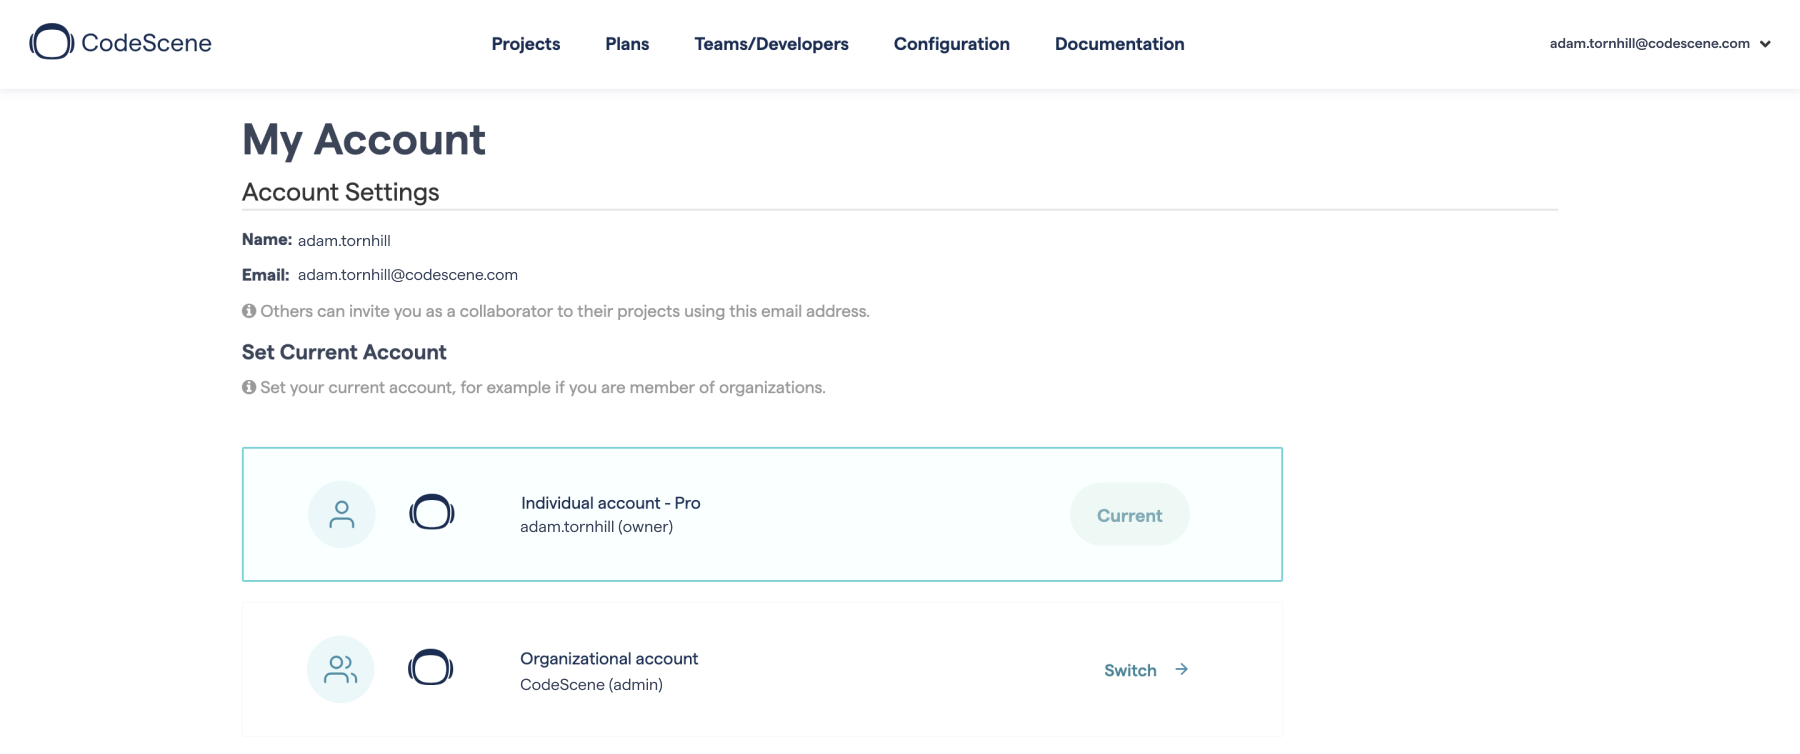Select the 'Individual account - Pro' title
Screen dimensions: 1800x754
pos(610,503)
